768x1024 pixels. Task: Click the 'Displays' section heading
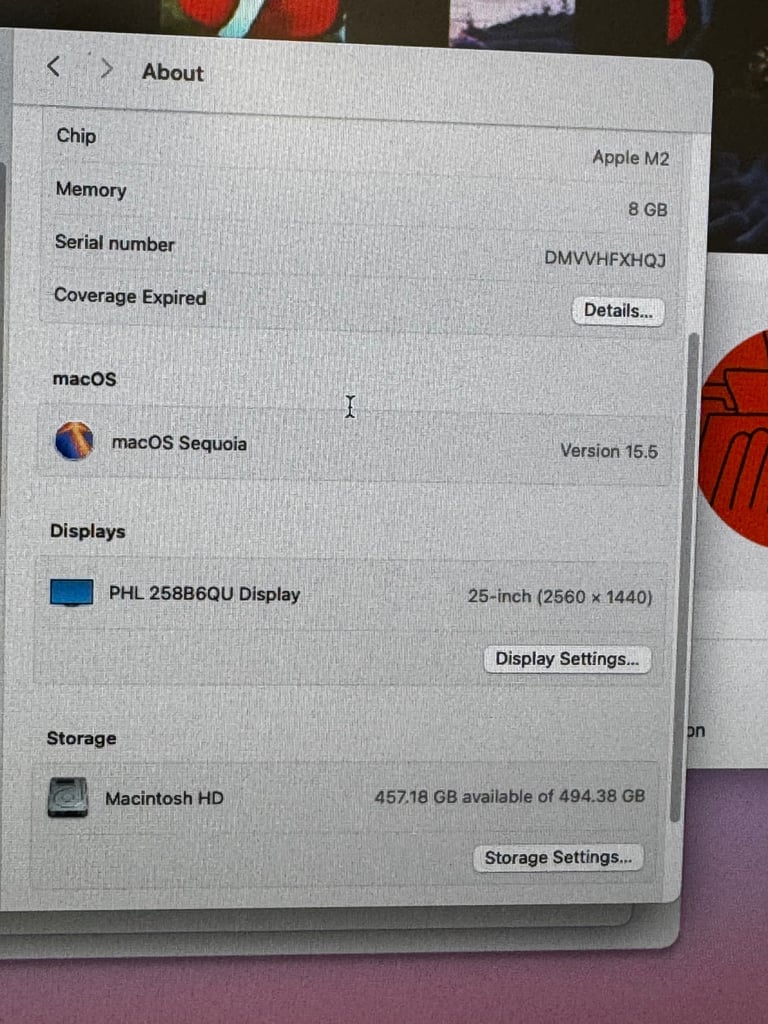pos(88,531)
